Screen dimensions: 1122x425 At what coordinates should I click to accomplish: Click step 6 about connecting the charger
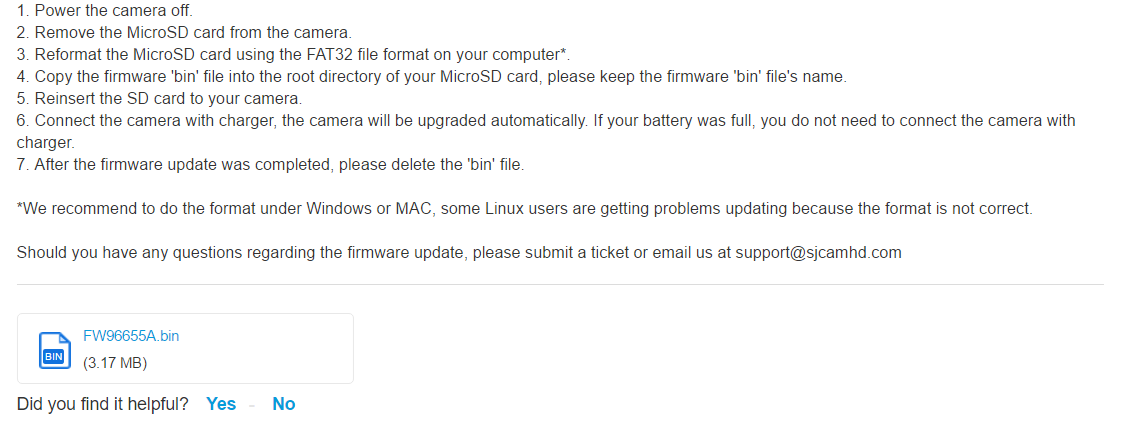pyautogui.click(x=545, y=120)
